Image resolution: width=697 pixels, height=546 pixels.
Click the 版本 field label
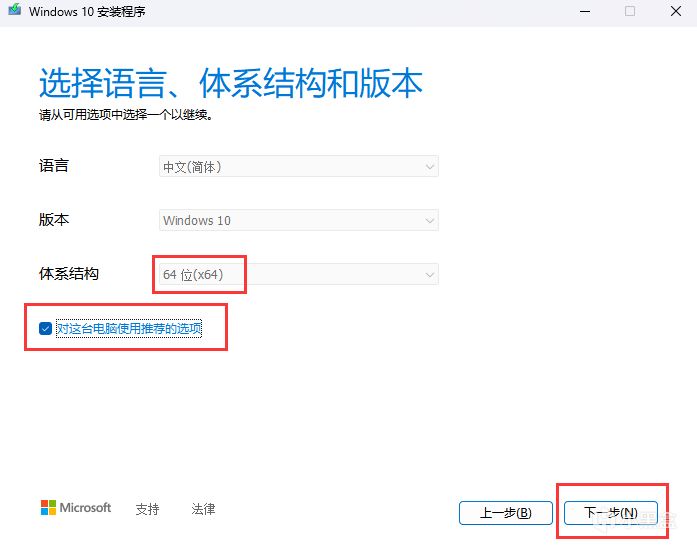click(54, 220)
